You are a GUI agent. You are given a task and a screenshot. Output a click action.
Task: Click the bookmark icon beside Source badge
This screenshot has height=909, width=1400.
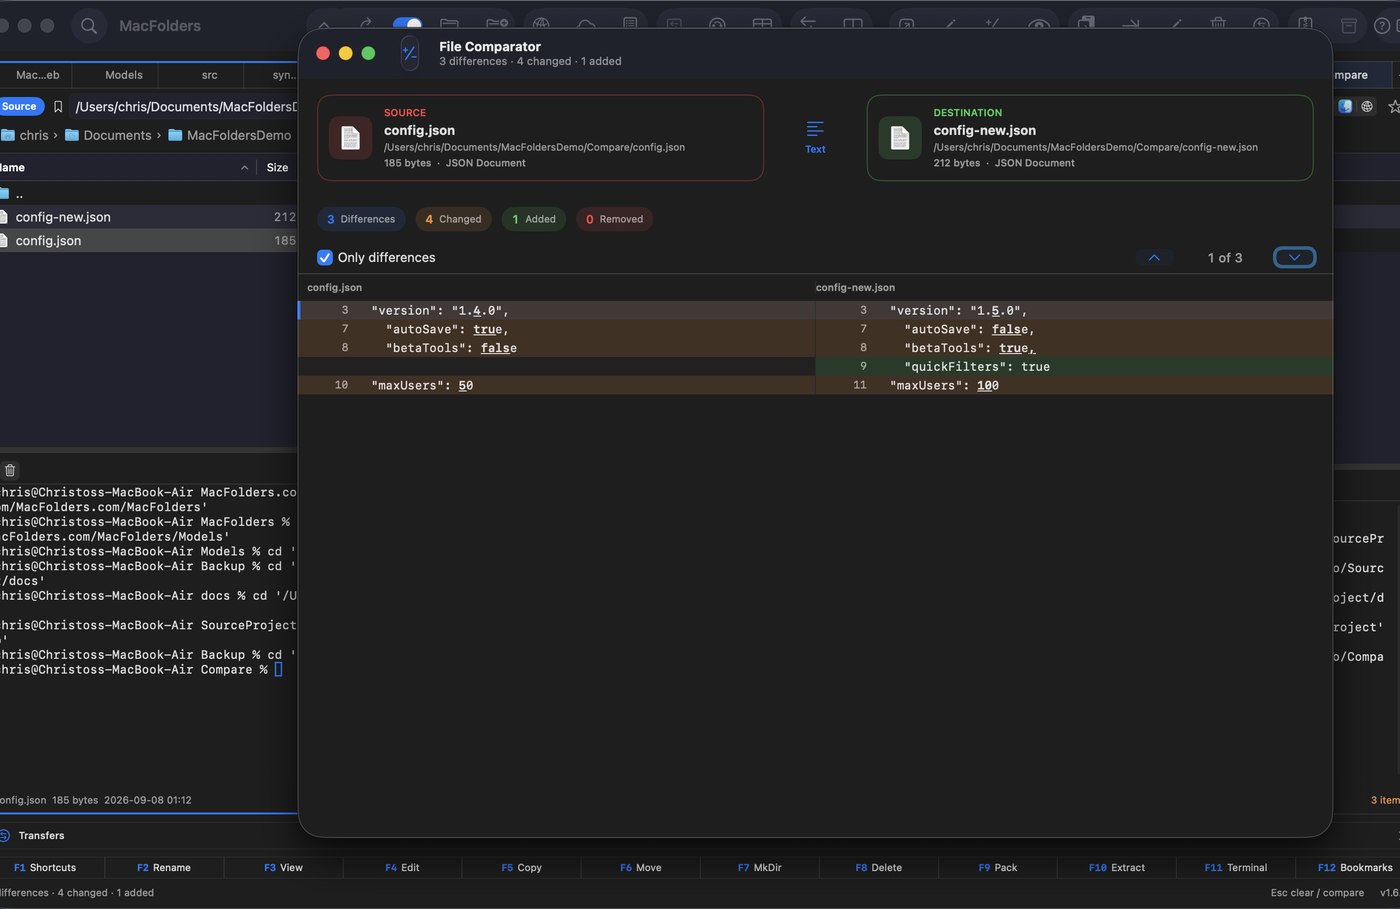pyautogui.click(x=58, y=107)
